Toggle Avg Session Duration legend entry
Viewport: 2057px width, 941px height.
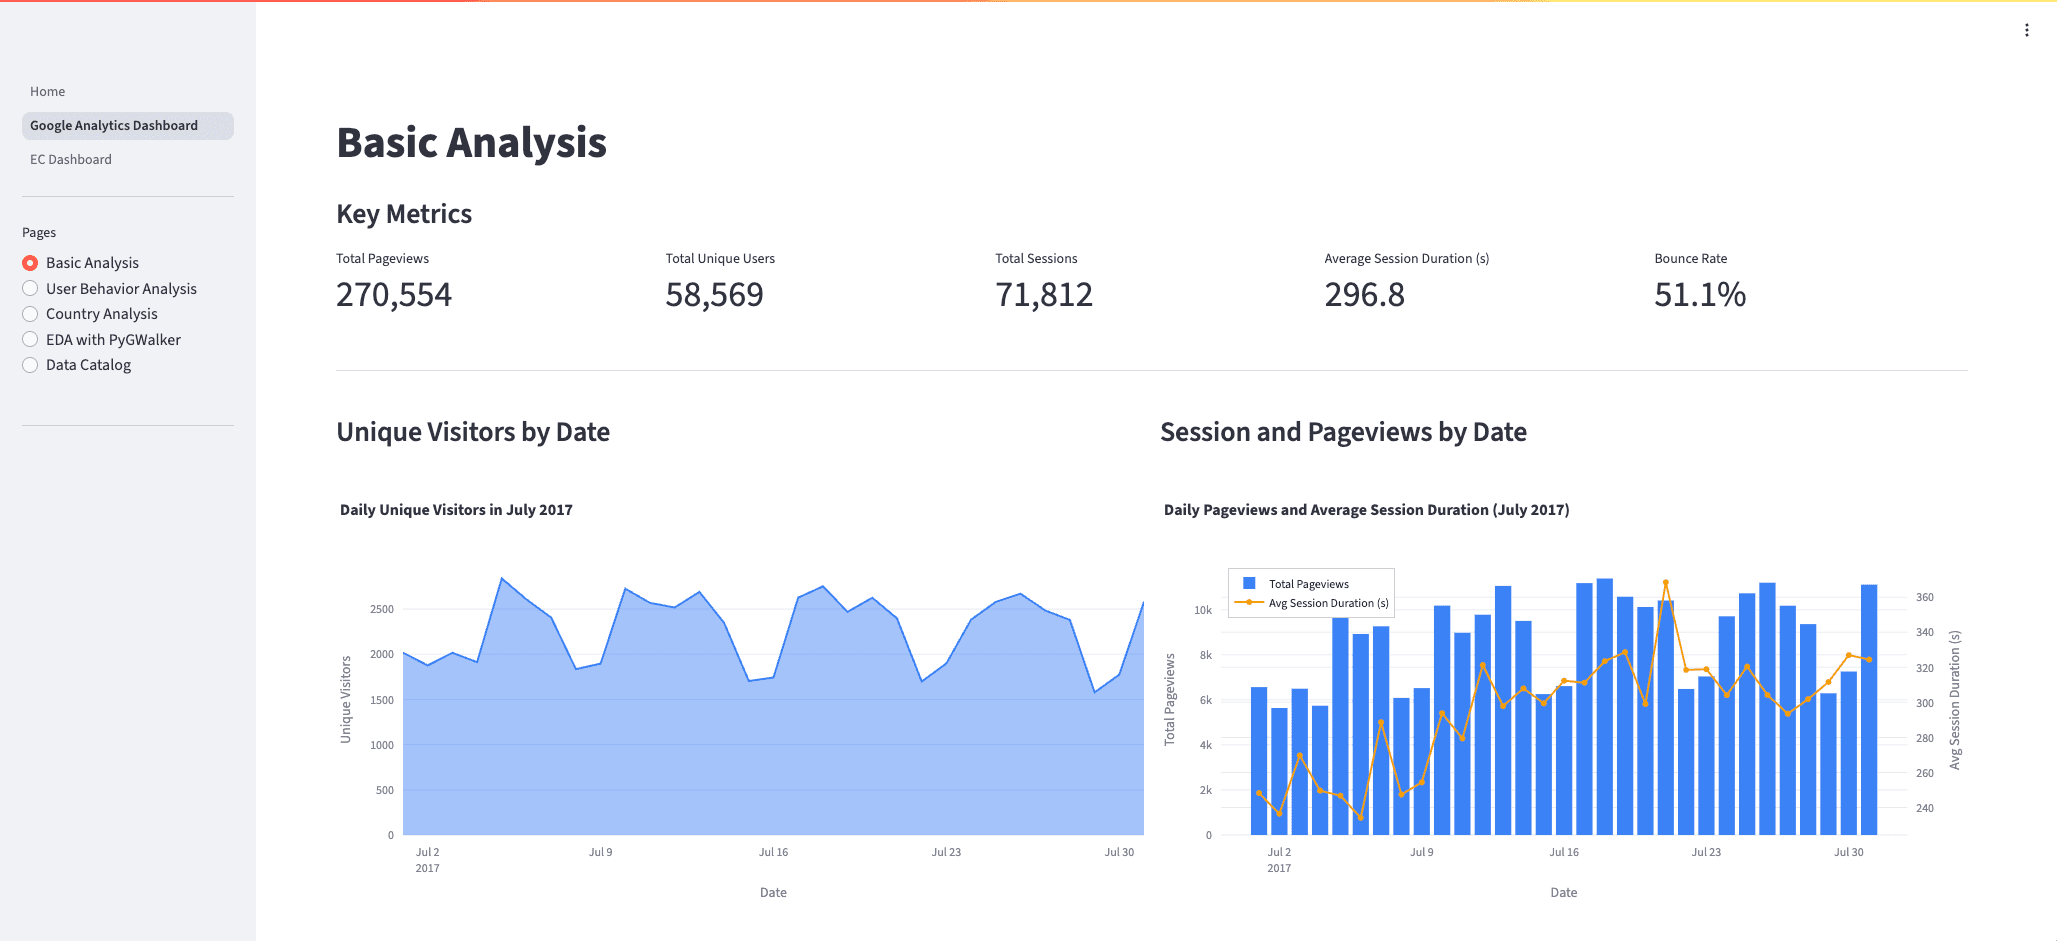[x=1312, y=603]
